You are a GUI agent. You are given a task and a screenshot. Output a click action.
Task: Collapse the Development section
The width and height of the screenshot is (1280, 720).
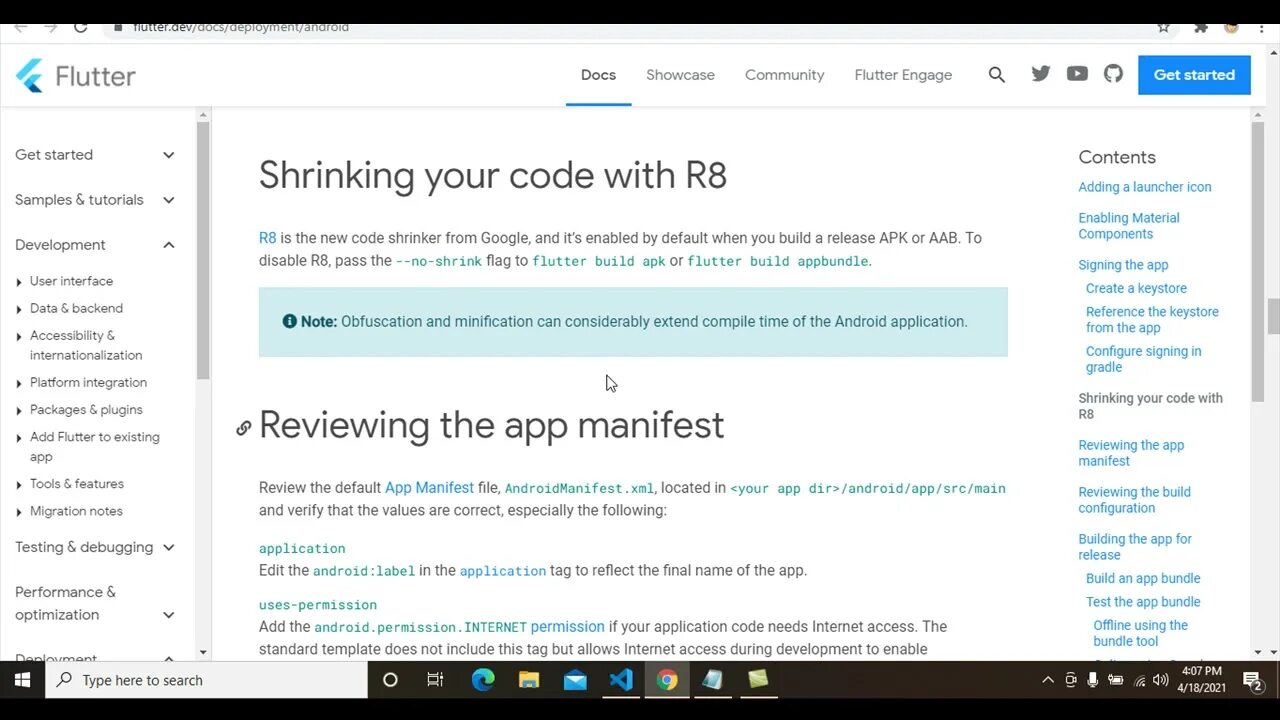pos(95,245)
